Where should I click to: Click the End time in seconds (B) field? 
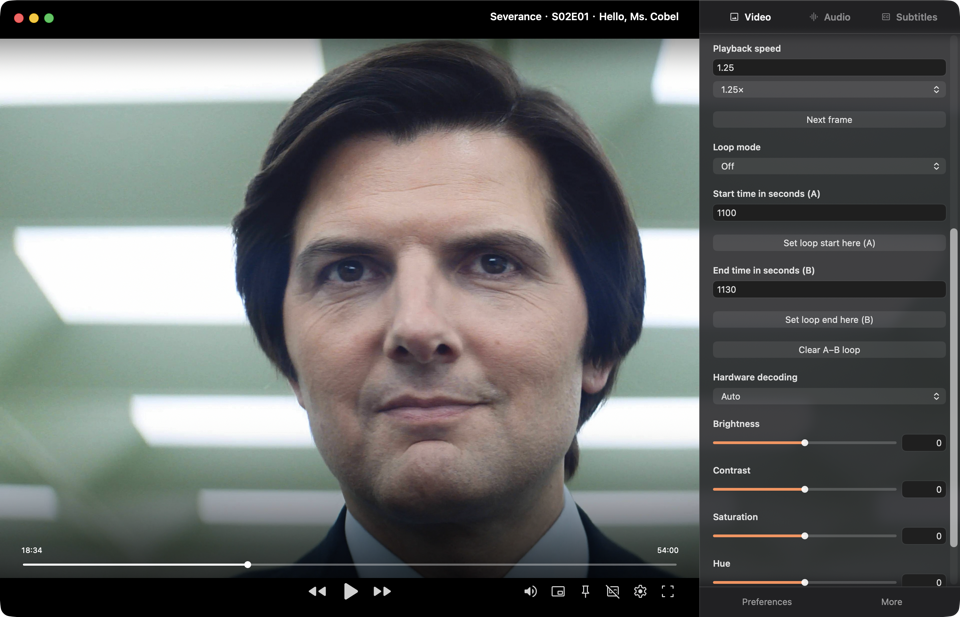829,290
